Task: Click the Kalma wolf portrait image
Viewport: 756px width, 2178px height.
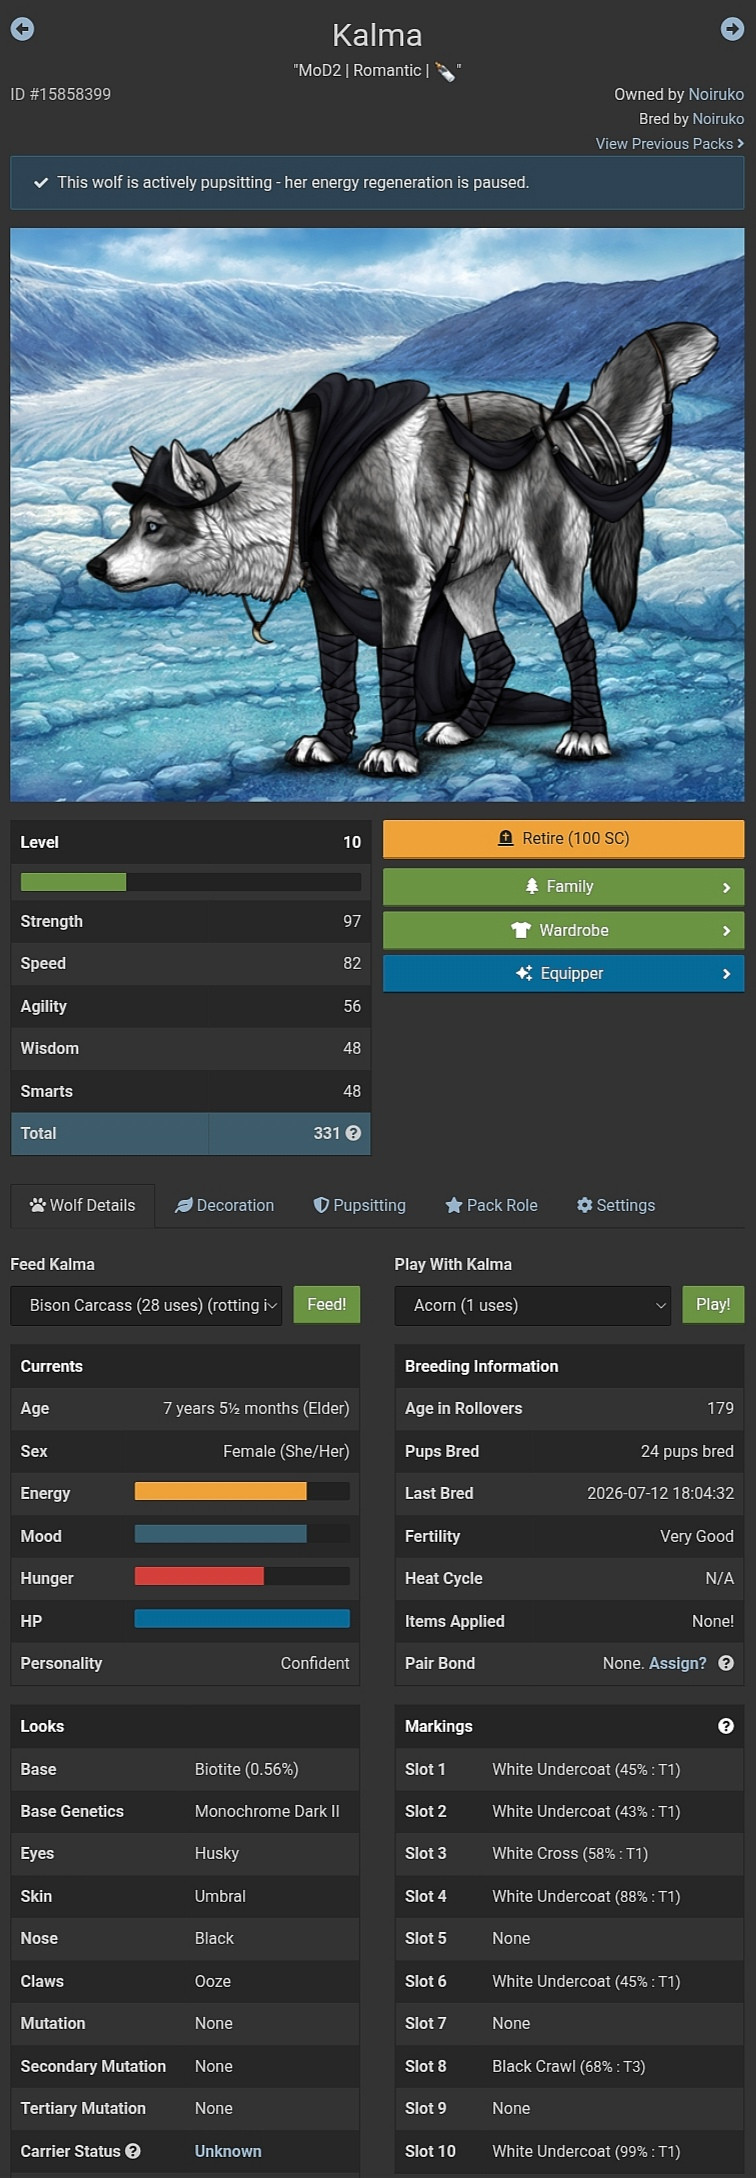Action: pyautogui.click(x=377, y=514)
